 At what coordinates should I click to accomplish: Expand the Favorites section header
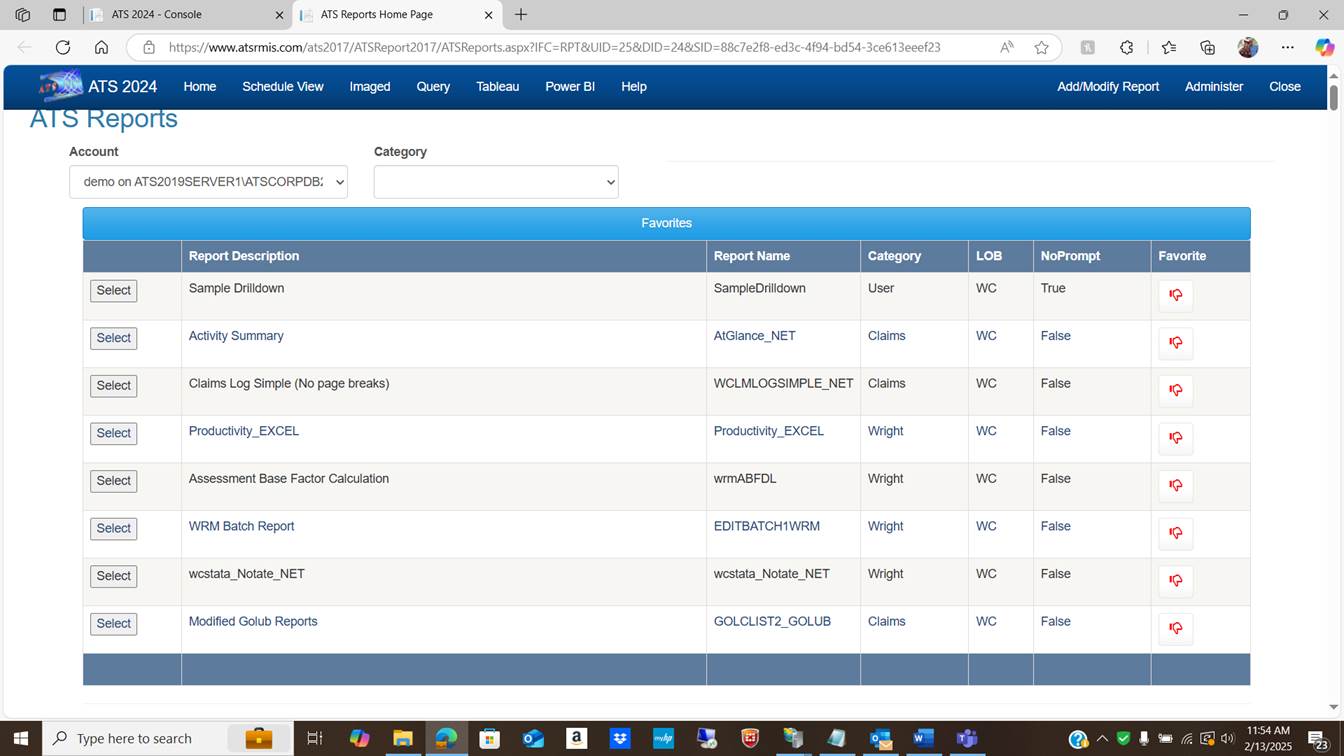666,223
